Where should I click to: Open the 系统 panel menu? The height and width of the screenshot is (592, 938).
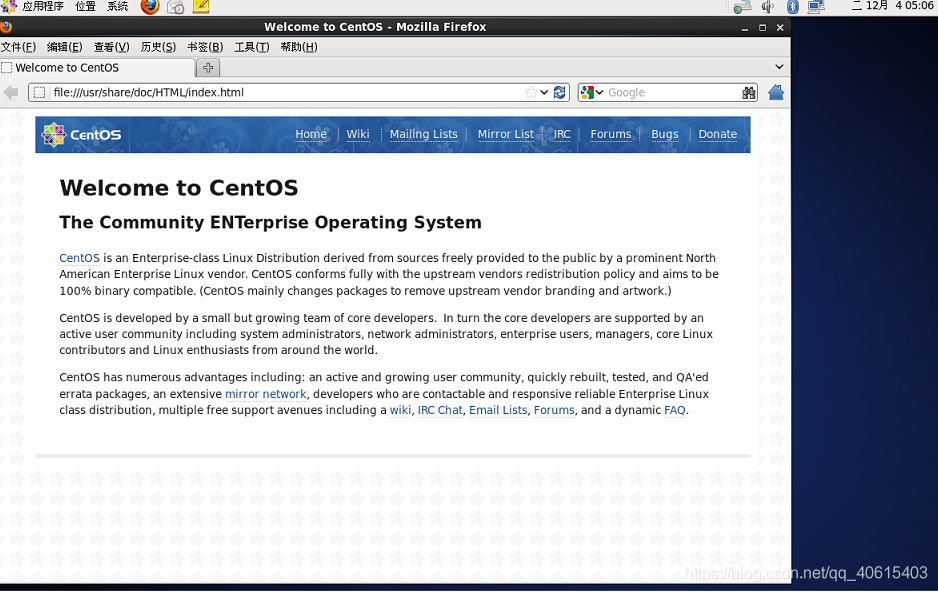coord(117,7)
